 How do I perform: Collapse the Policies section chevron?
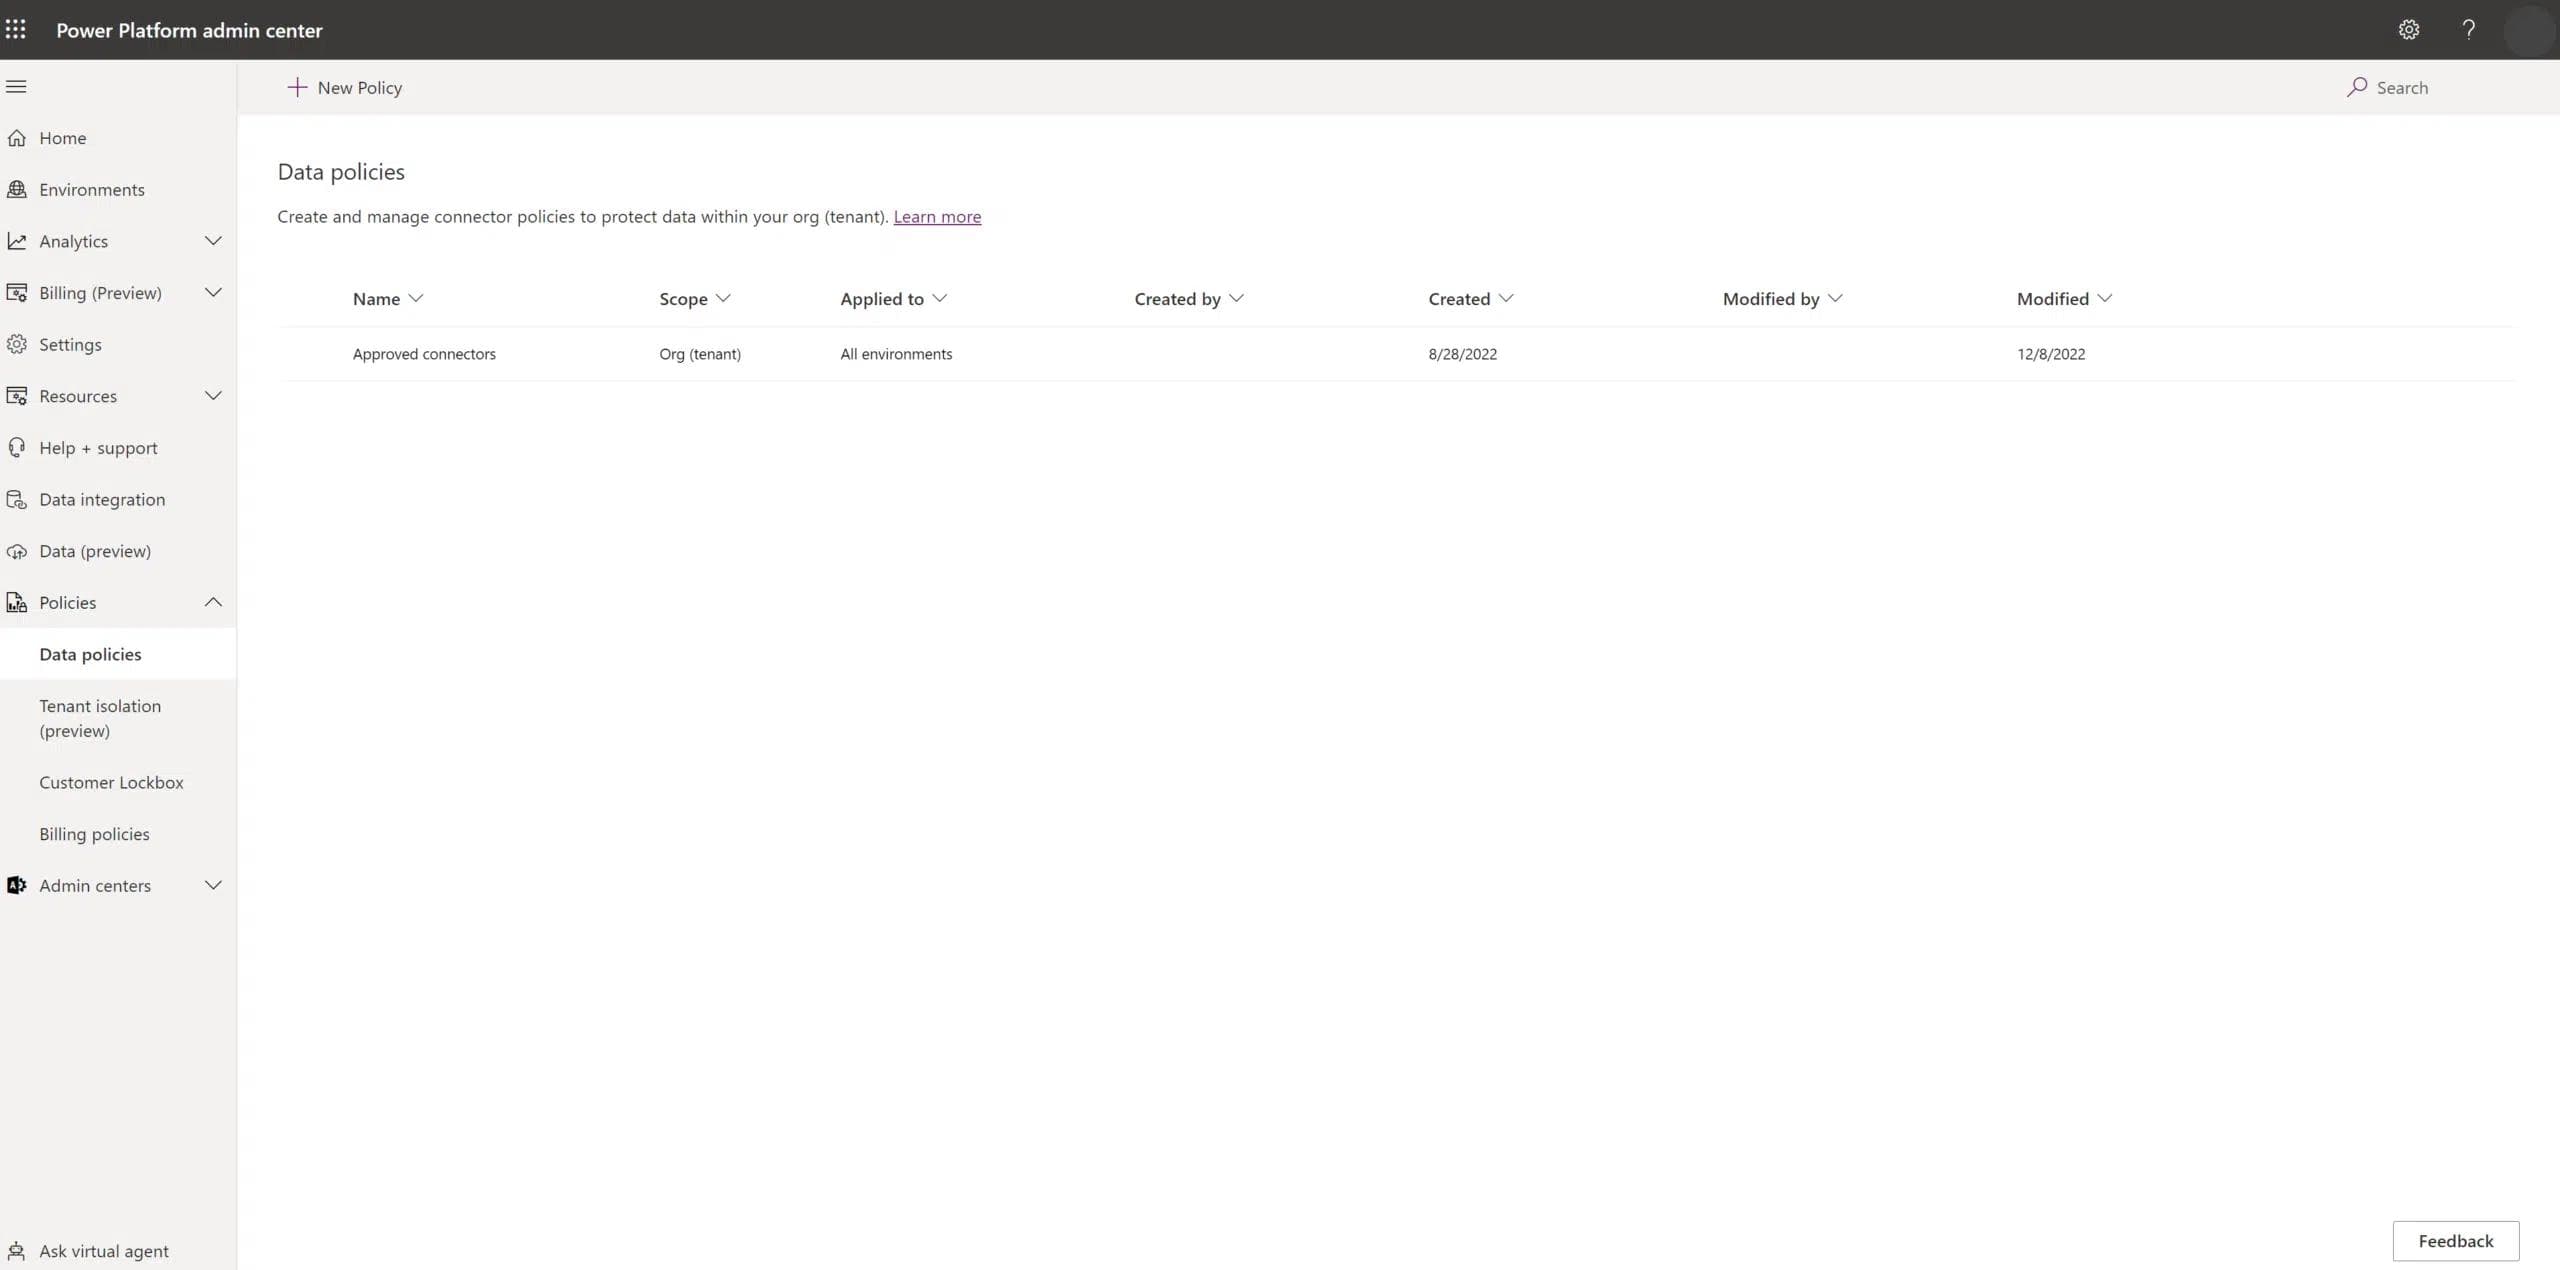(x=213, y=602)
